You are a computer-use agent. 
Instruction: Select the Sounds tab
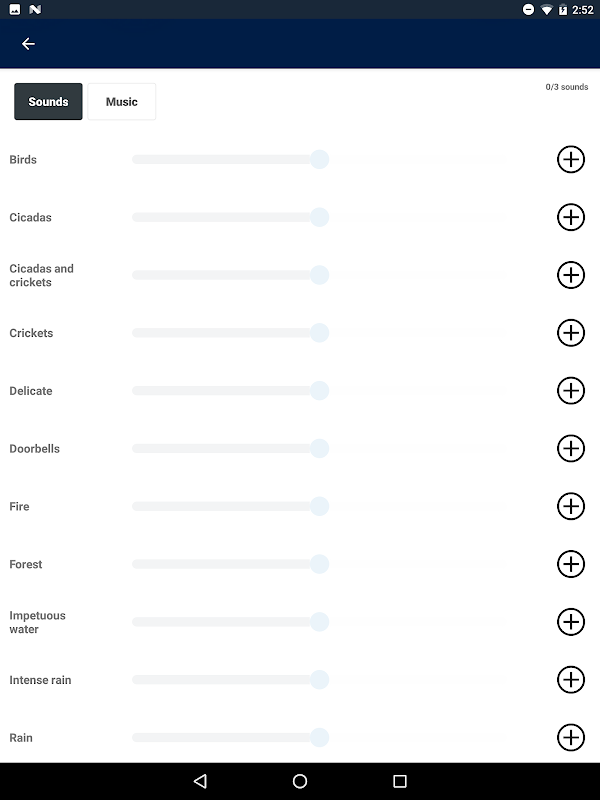[48, 102]
